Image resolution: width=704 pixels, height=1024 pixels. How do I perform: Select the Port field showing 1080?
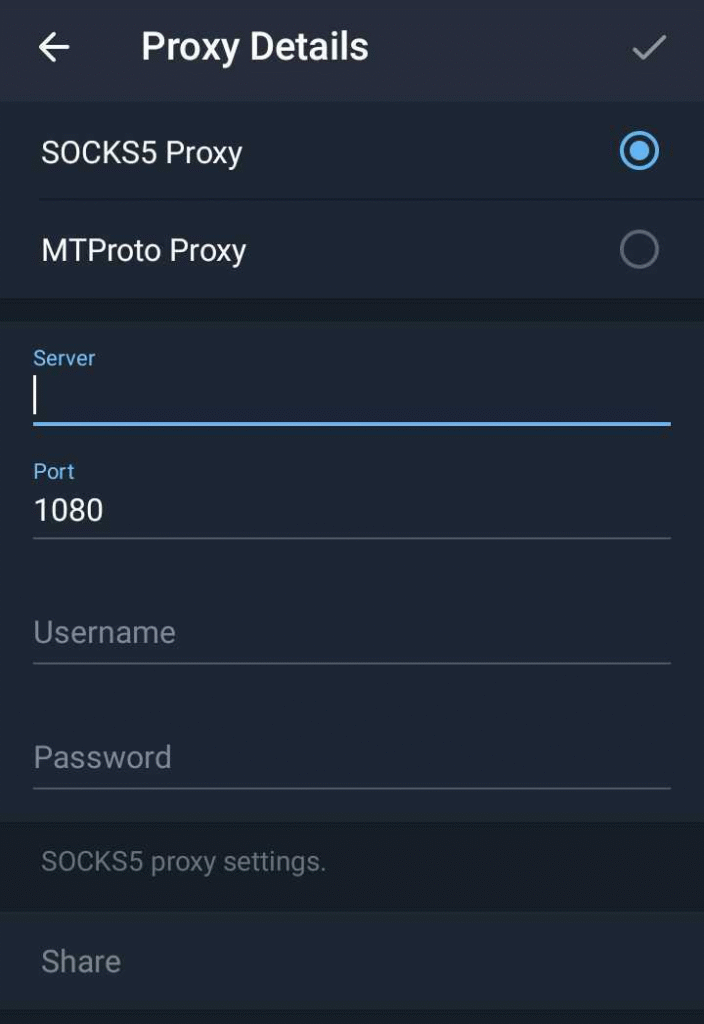point(350,510)
